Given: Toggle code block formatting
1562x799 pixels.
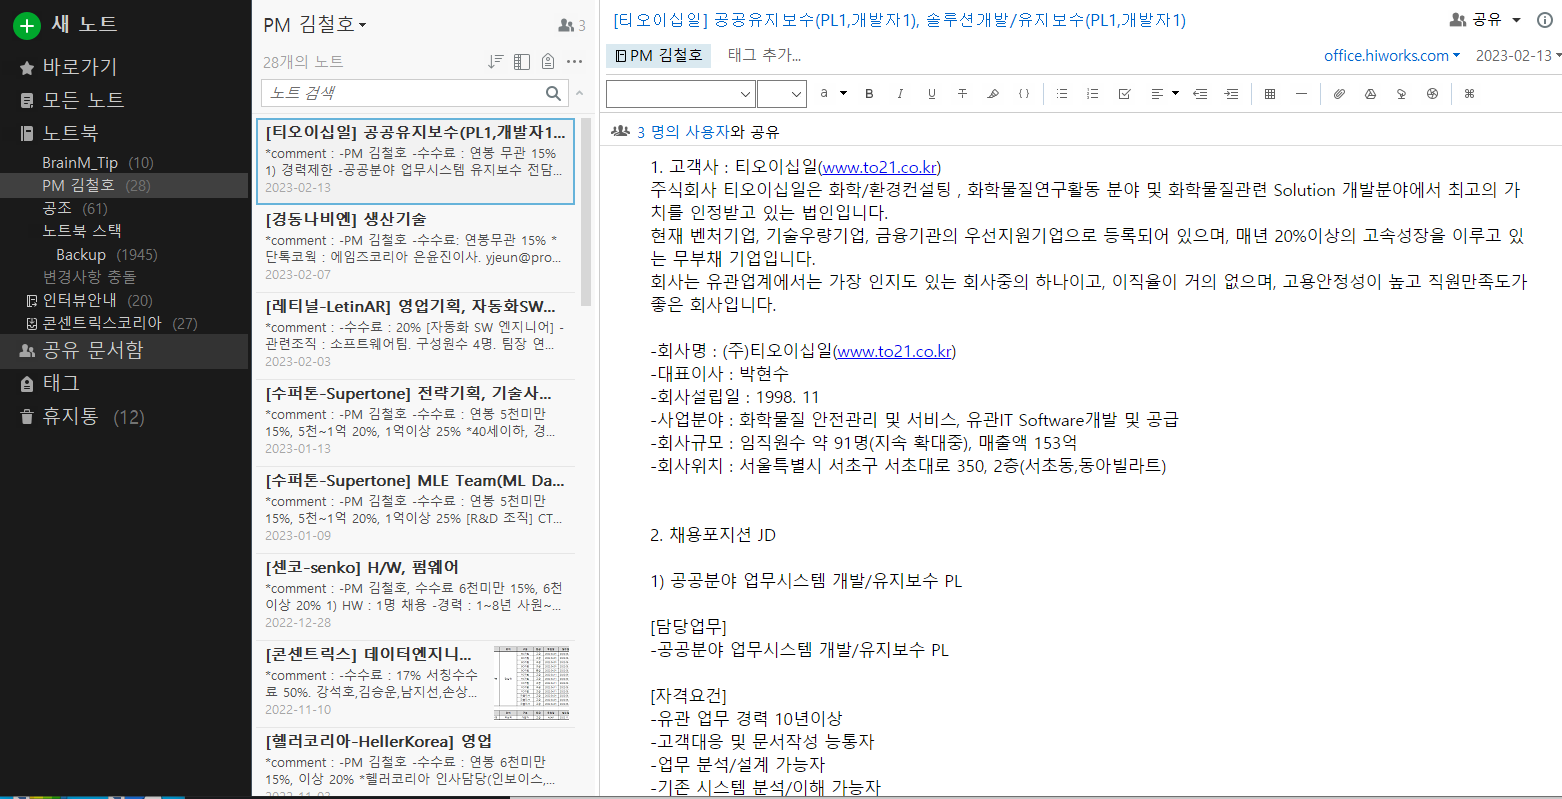Looking at the screenshot, I should 1024,93.
